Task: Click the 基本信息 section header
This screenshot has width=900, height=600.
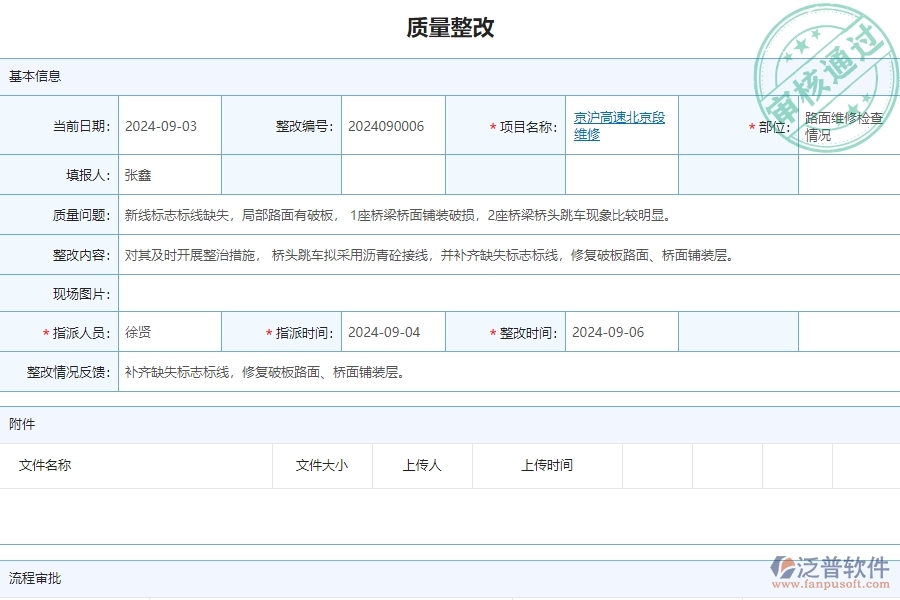Action: (28, 76)
